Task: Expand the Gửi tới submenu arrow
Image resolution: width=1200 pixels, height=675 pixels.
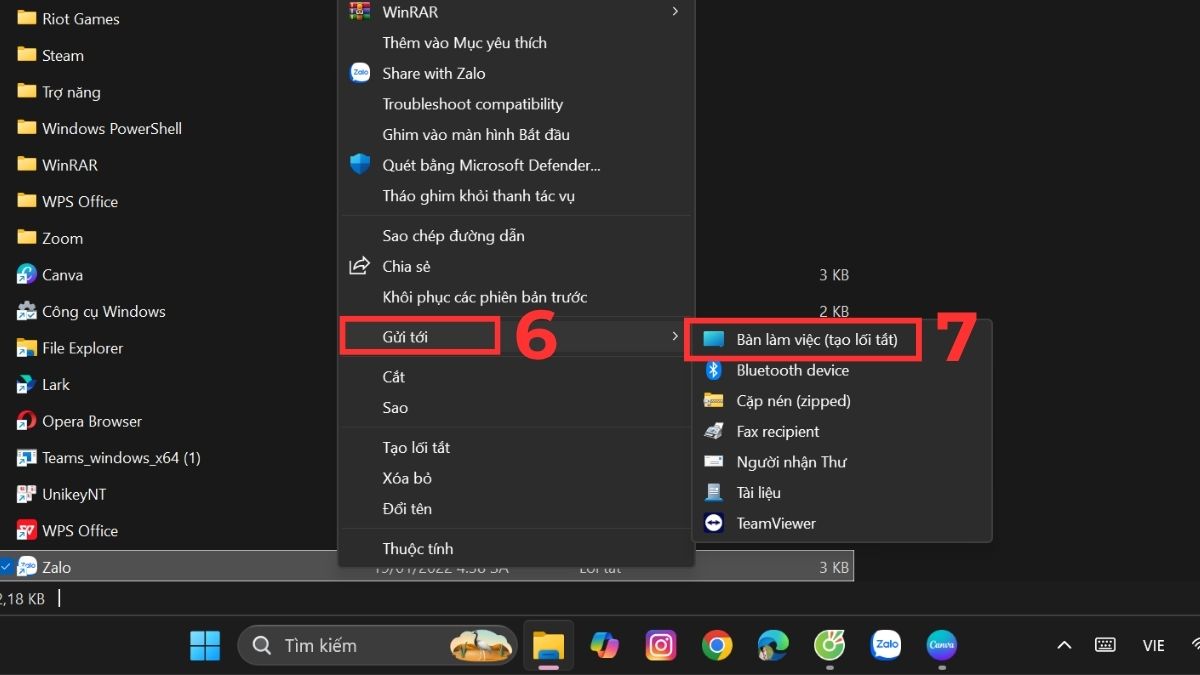Action: (x=675, y=337)
